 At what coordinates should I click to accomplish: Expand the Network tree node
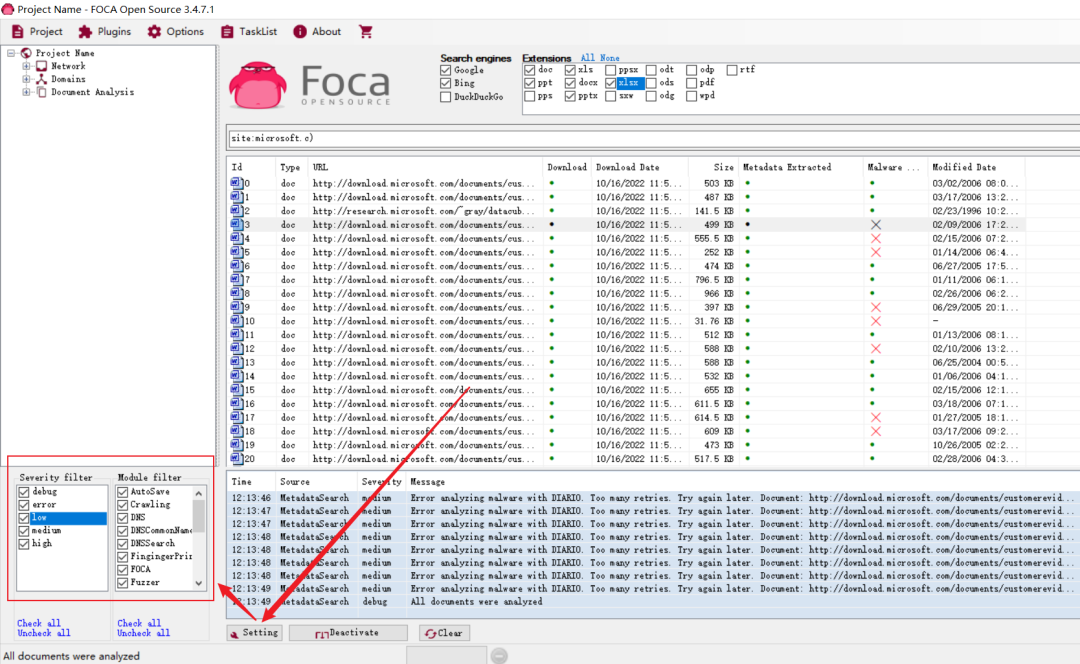click(x=26, y=66)
